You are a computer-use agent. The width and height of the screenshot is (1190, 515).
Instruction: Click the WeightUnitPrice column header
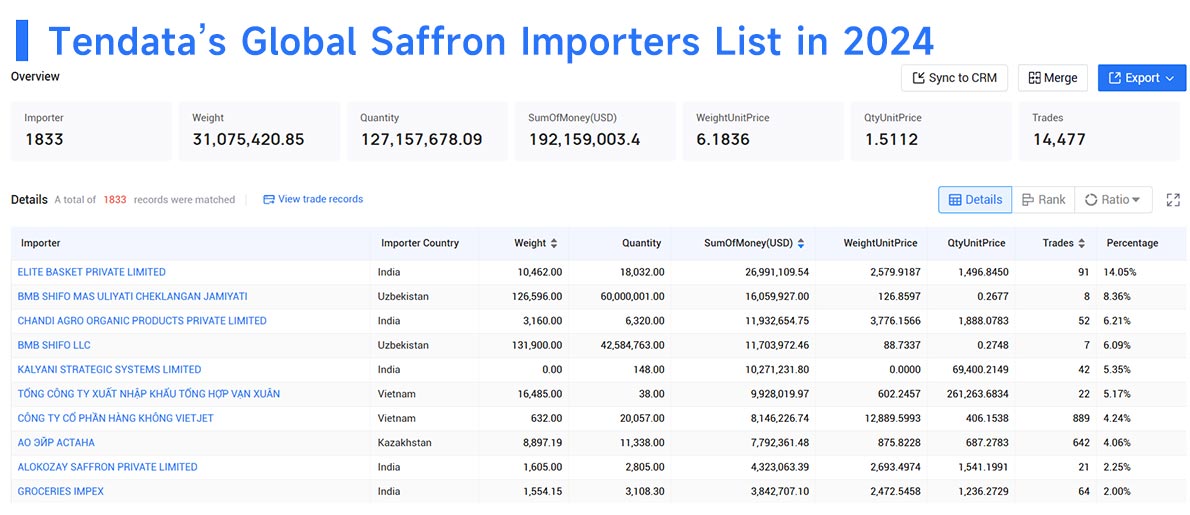coord(880,243)
